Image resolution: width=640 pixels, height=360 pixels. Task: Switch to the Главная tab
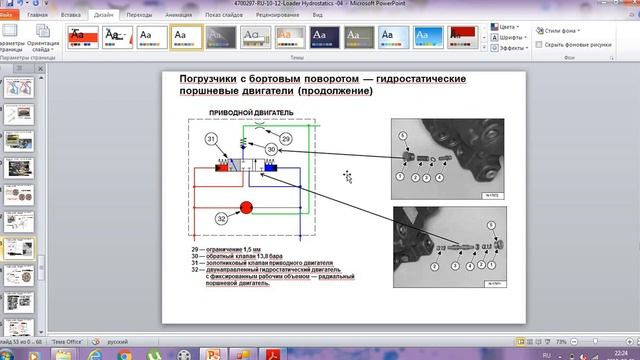tap(38, 15)
